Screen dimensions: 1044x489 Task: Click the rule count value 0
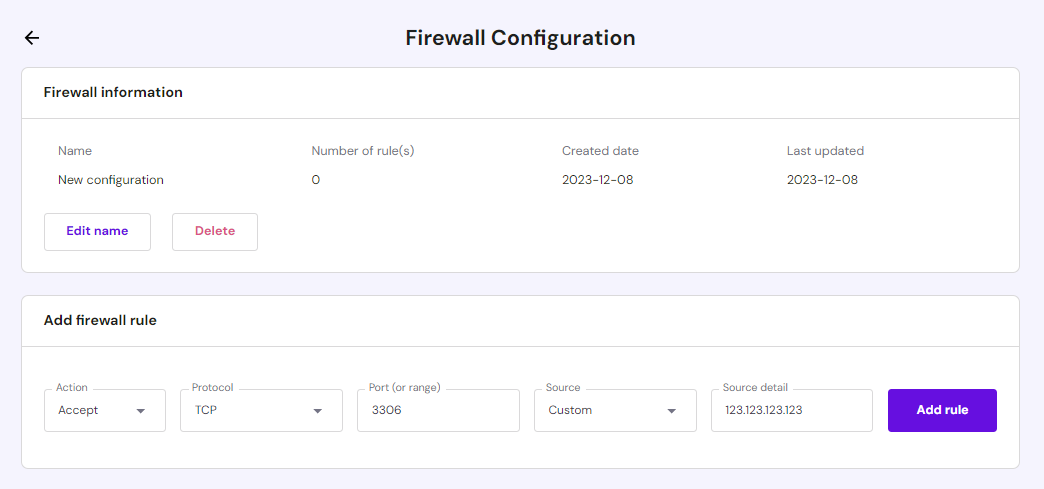[x=316, y=180]
